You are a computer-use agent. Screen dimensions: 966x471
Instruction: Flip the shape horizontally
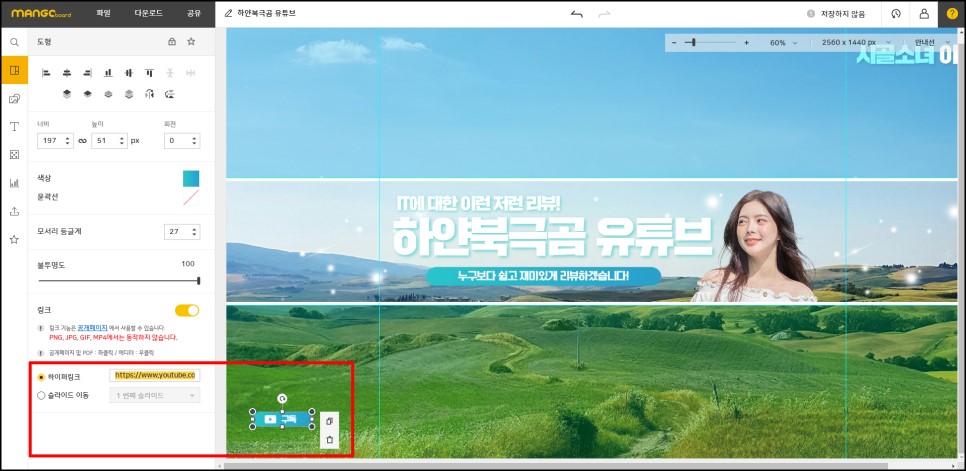tap(149, 94)
